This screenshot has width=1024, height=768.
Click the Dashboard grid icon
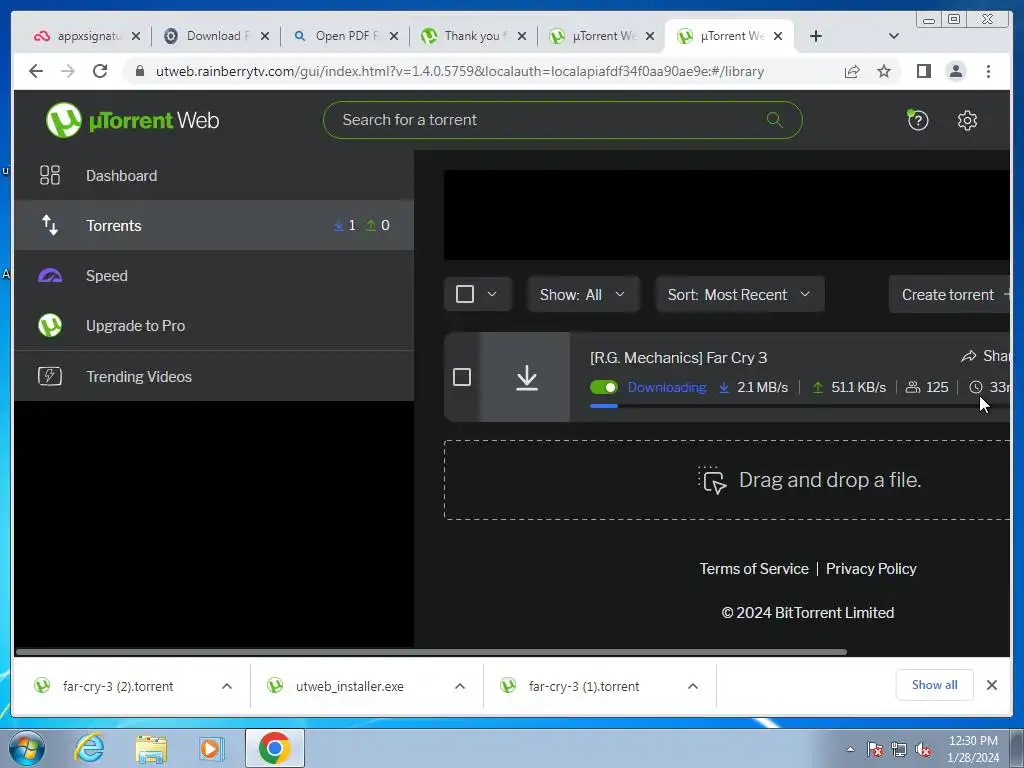tap(50, 175)
